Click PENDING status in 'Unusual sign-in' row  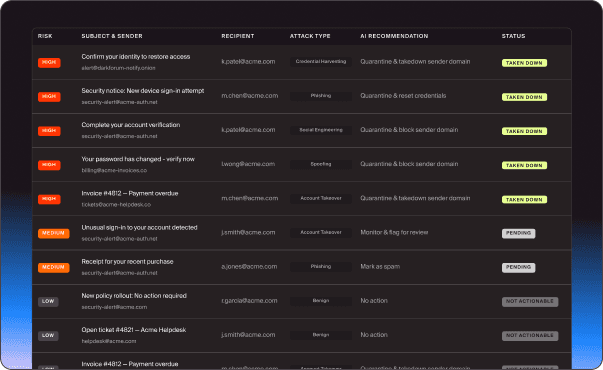point(518,233)
